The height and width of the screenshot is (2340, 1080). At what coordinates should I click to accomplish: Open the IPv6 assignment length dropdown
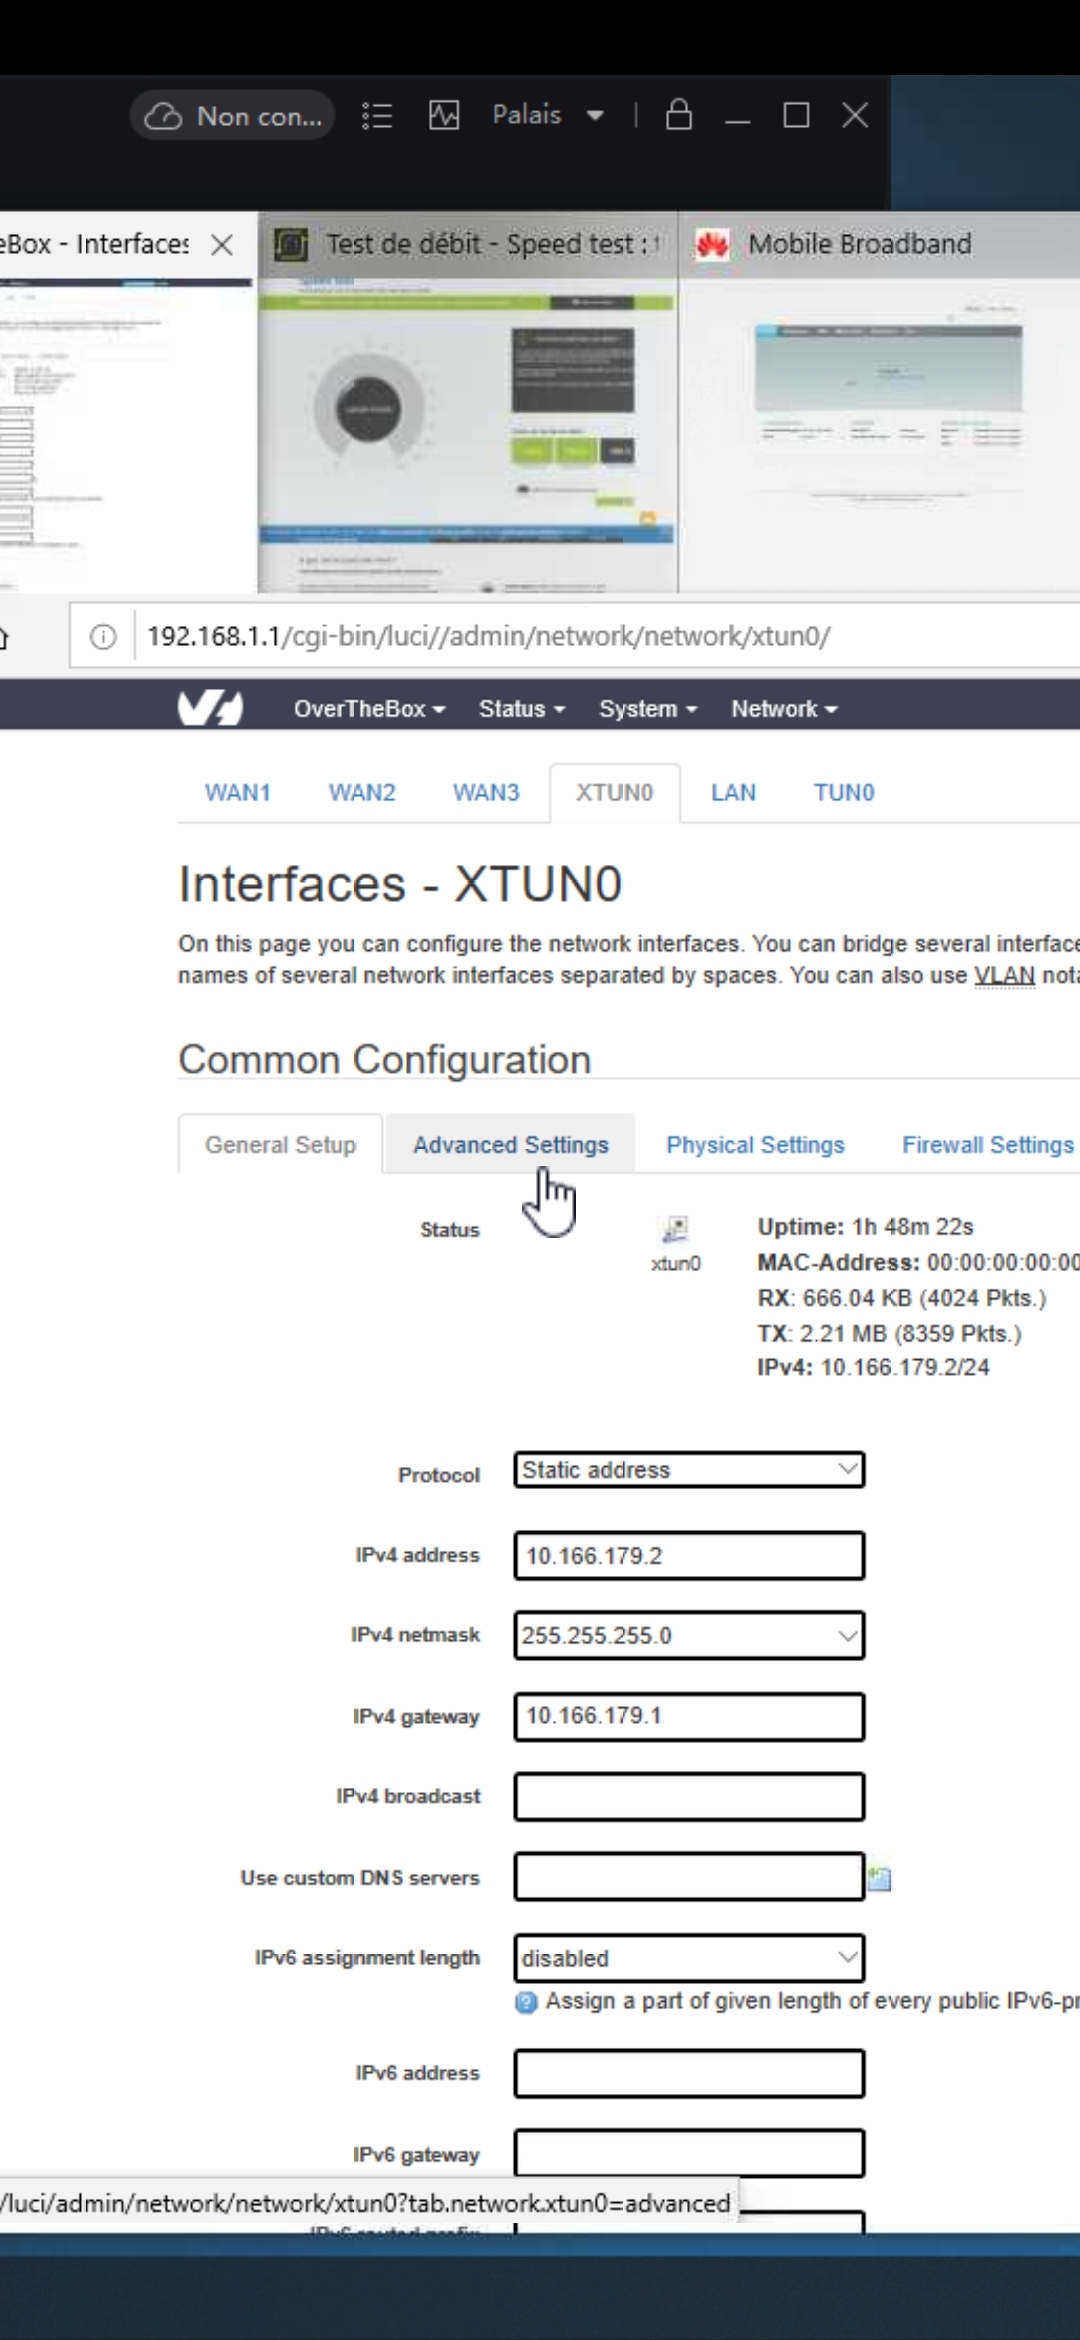[x=689, y=1958]
